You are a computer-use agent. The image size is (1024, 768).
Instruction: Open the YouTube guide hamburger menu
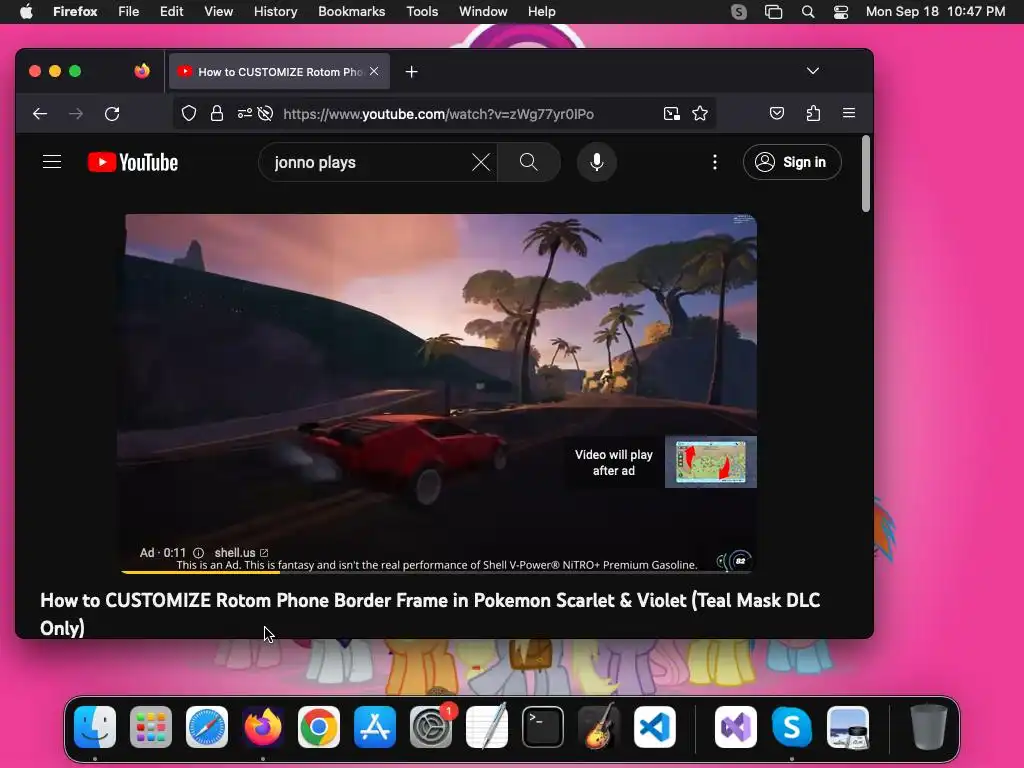tap(52, 162)
